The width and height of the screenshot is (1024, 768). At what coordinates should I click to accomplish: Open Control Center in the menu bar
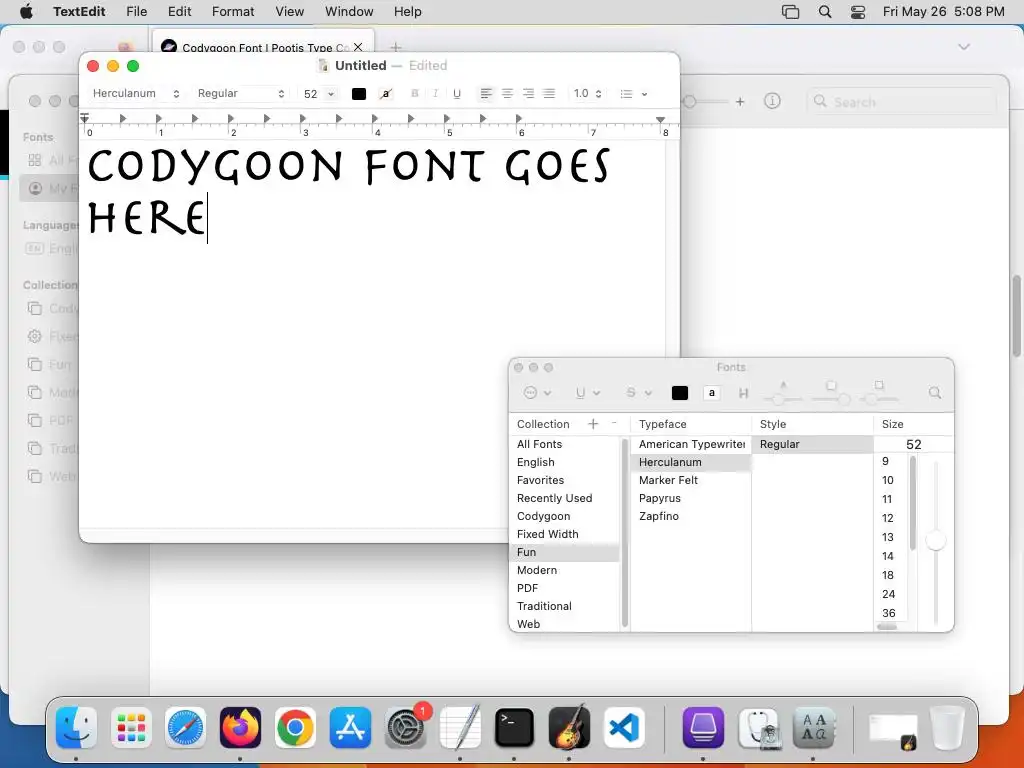pyautogui.click(x=858, y=12)
